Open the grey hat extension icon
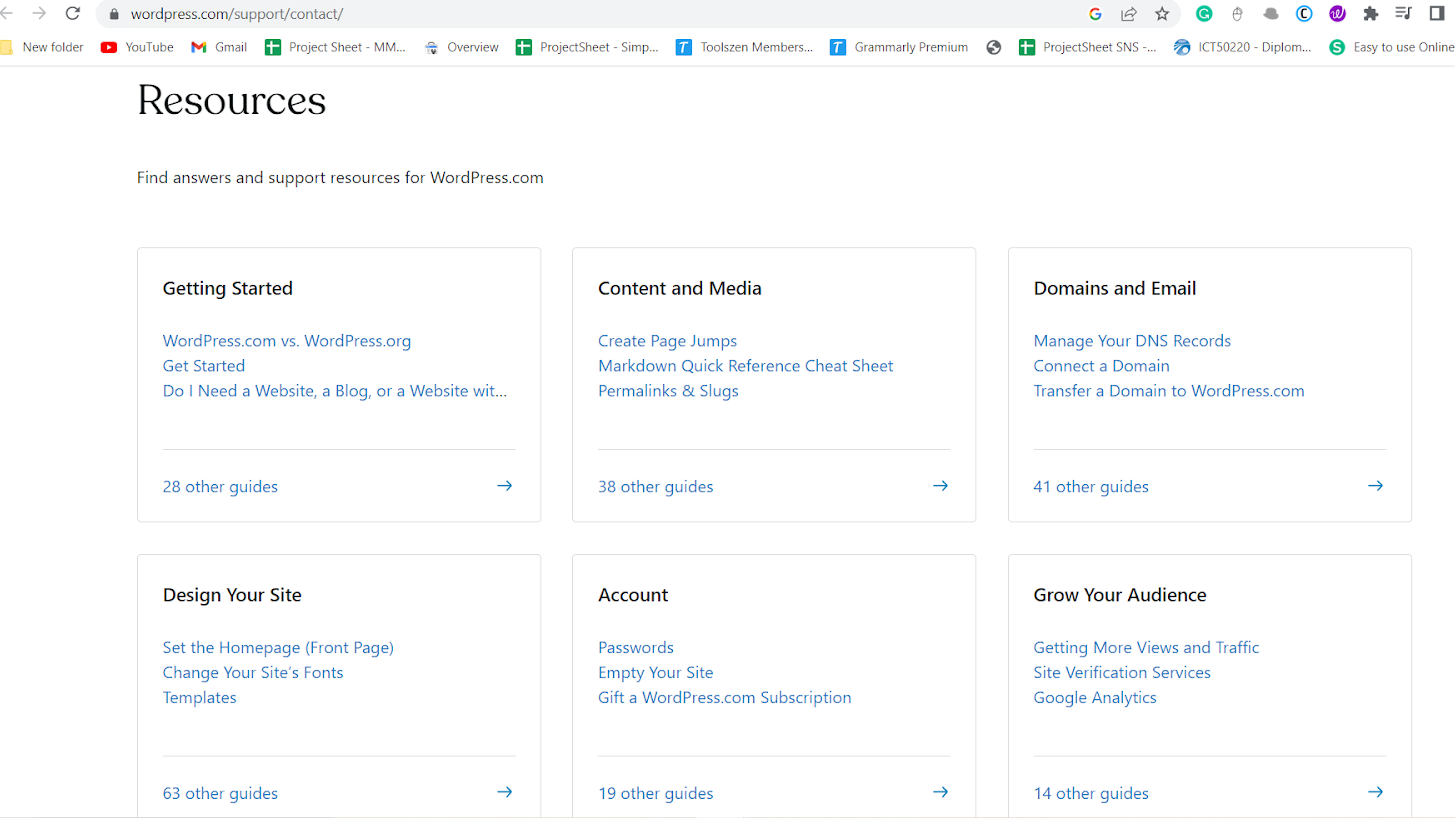1455x818 pixels. pyautogui.click(x=1271, y=14)
